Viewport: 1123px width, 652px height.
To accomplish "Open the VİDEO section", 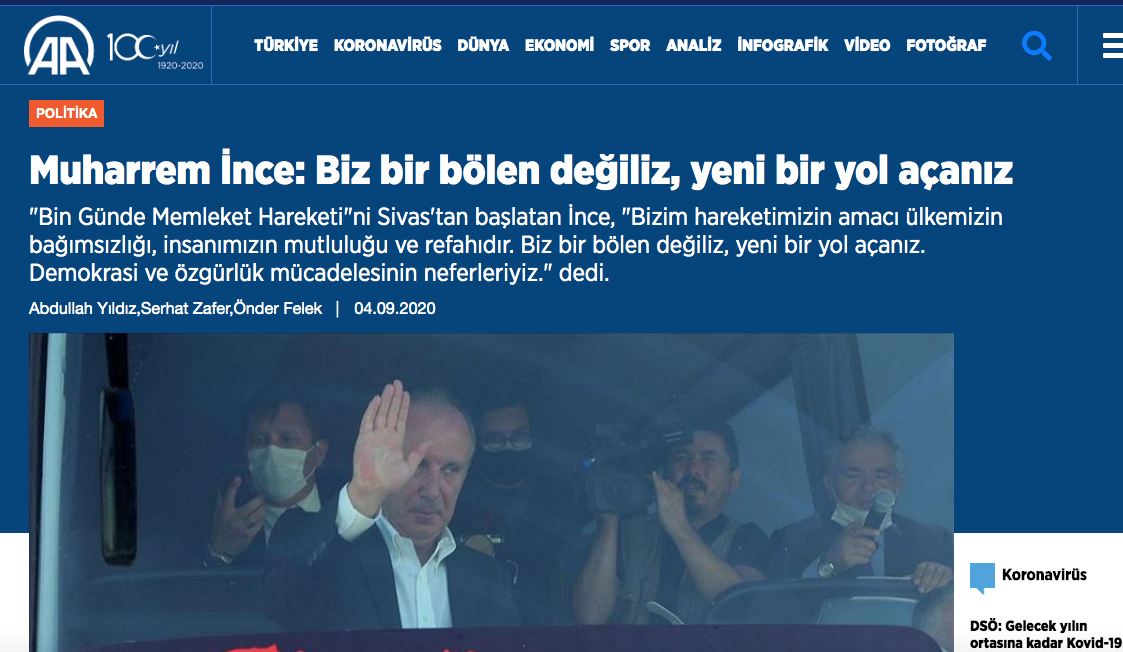I will (867, 45).
